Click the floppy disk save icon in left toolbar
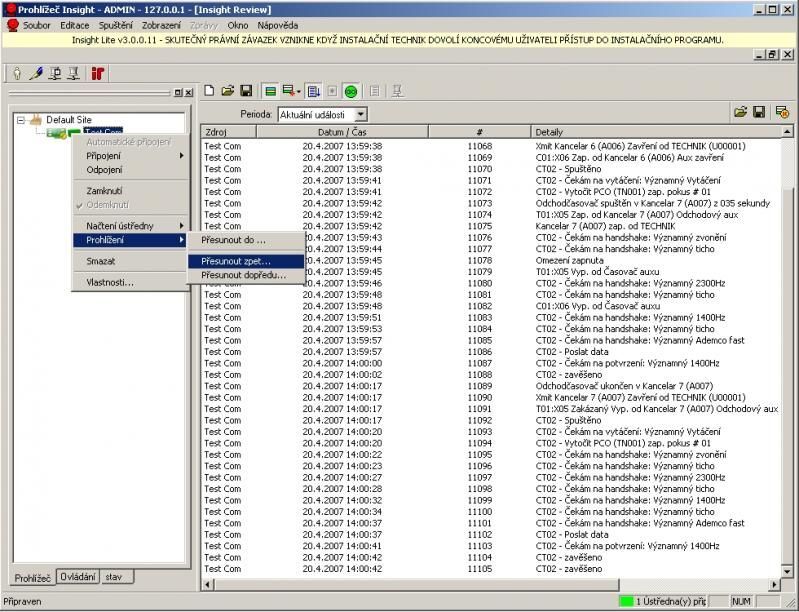This screenshot has width=799, height=612. click(x=244, y=91)
